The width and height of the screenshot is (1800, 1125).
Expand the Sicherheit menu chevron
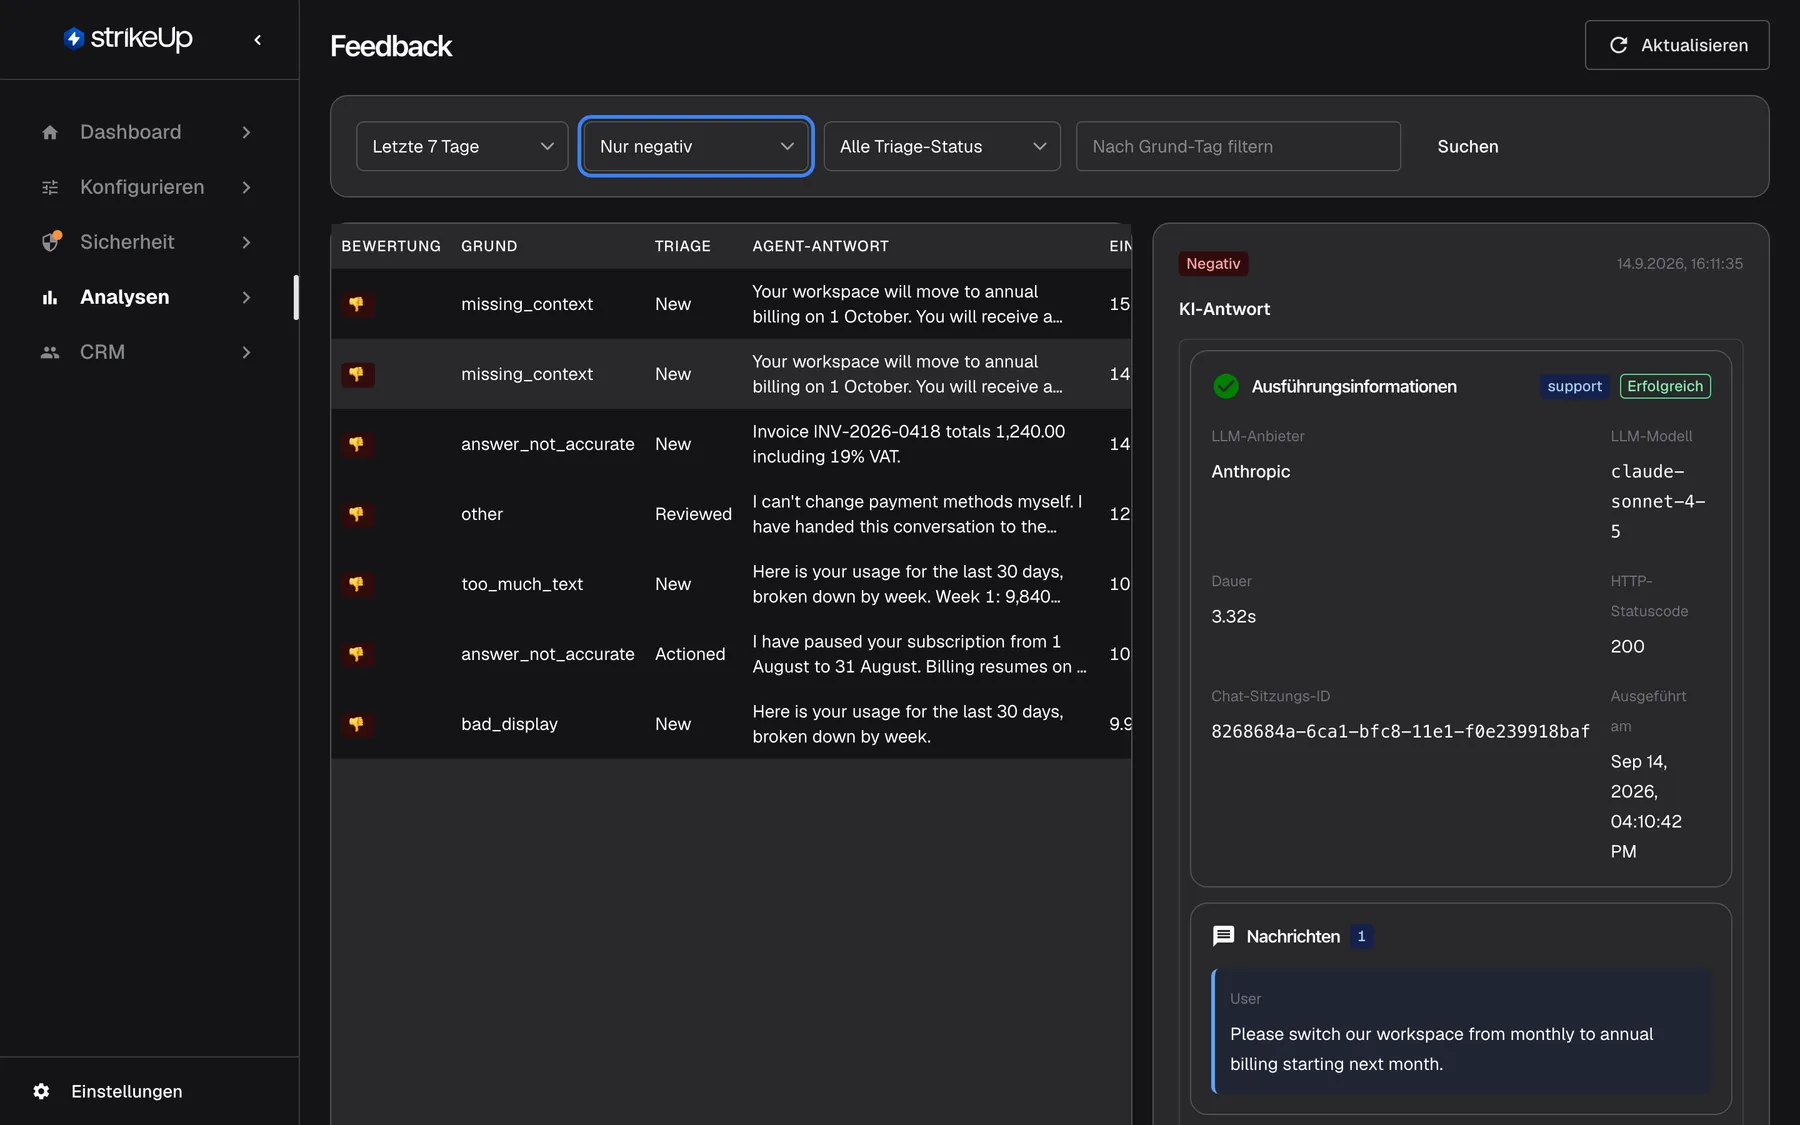[246, 242]
